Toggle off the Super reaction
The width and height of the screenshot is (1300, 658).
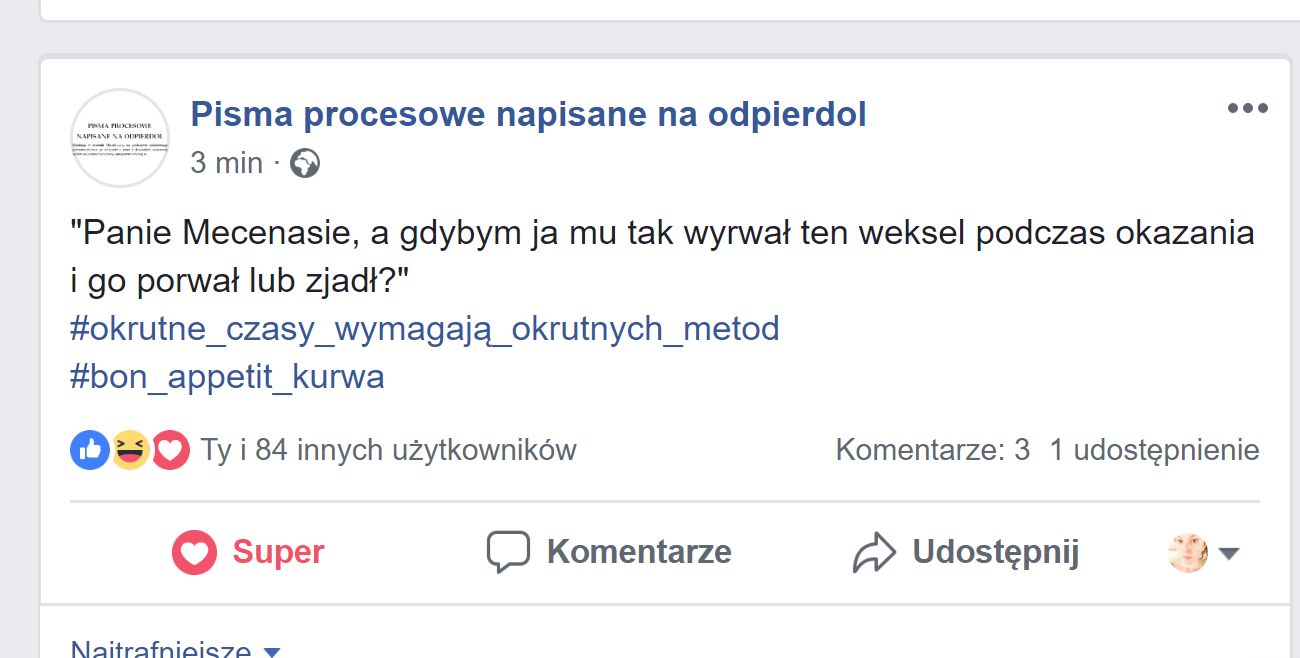249,552
